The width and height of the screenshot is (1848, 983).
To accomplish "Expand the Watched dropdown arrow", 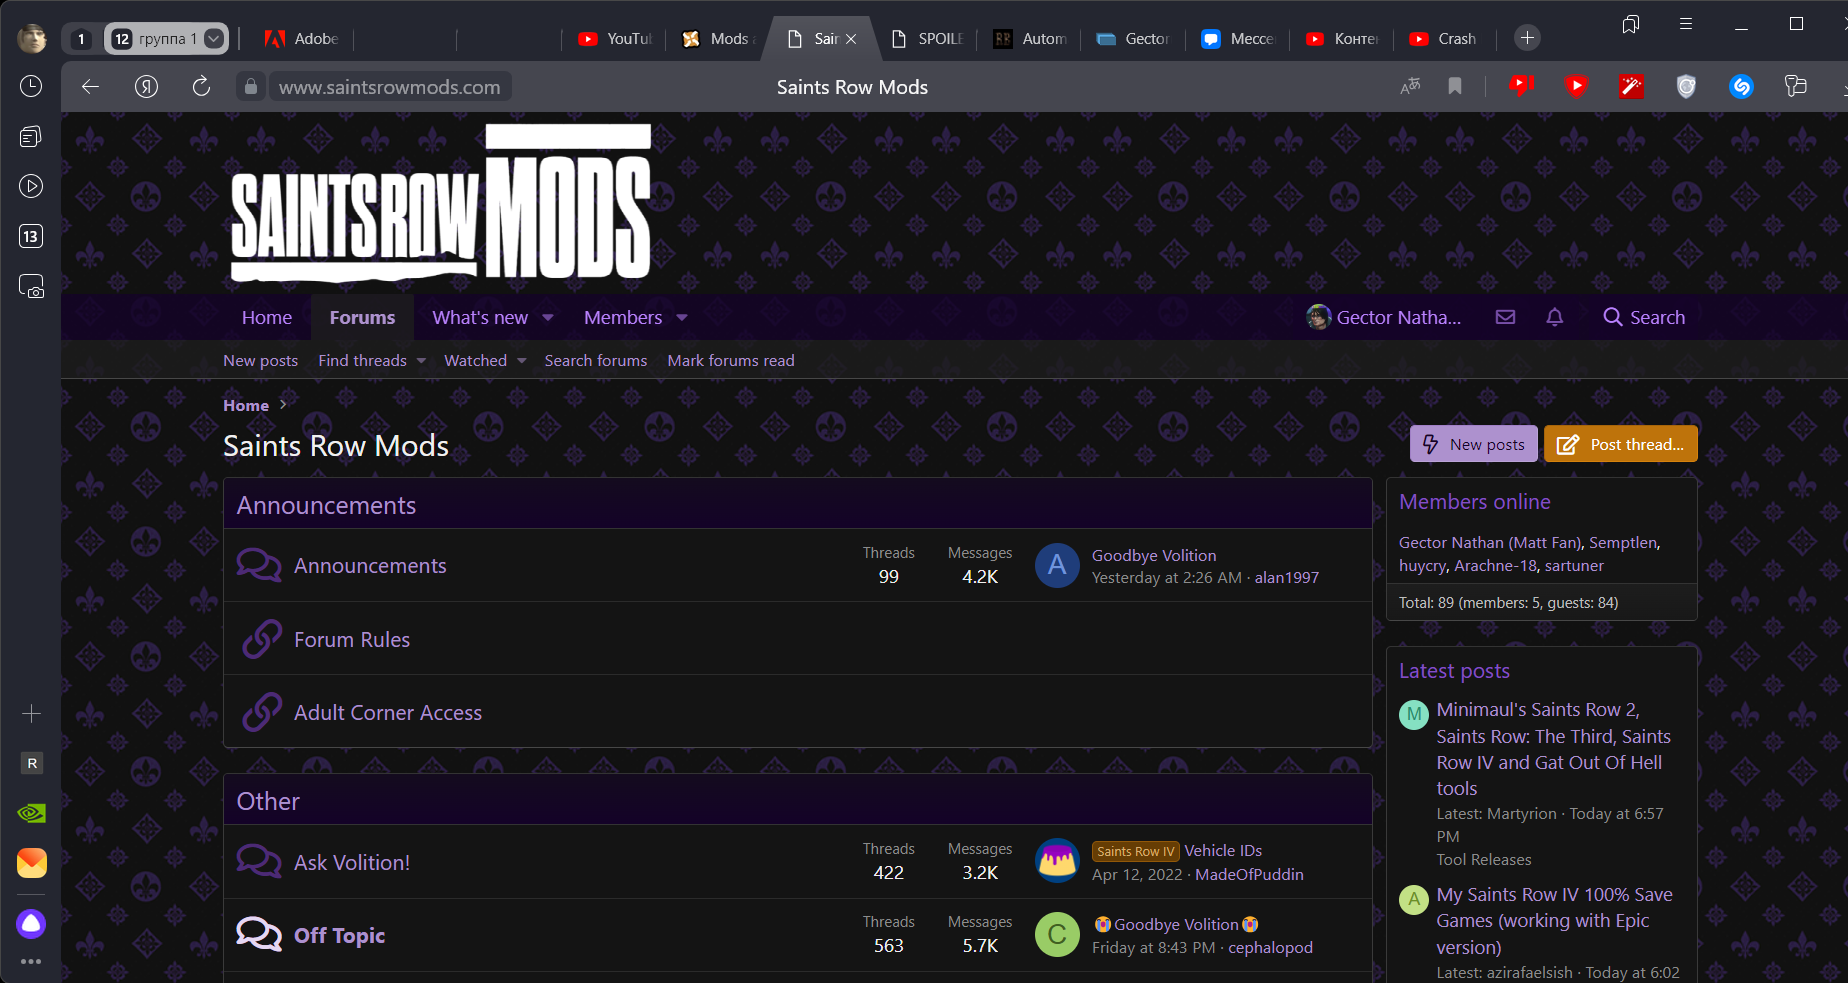I will [521, 361].
